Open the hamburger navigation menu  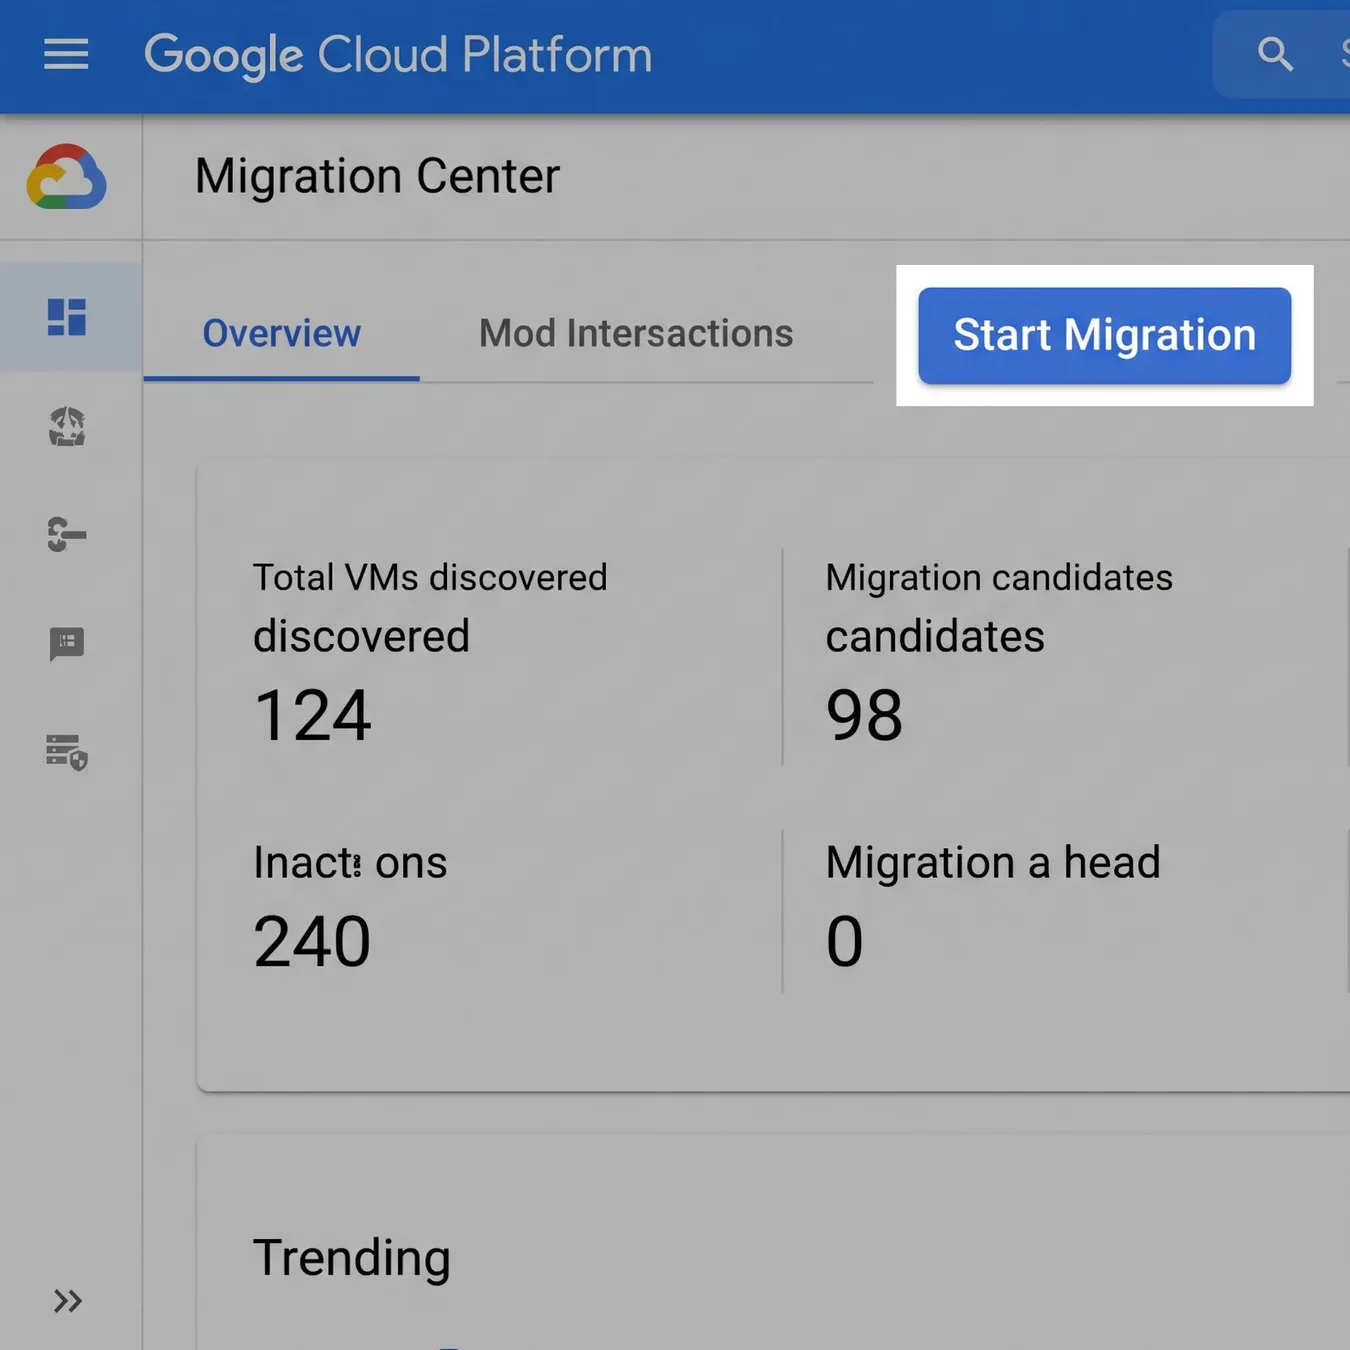point(66,54)
